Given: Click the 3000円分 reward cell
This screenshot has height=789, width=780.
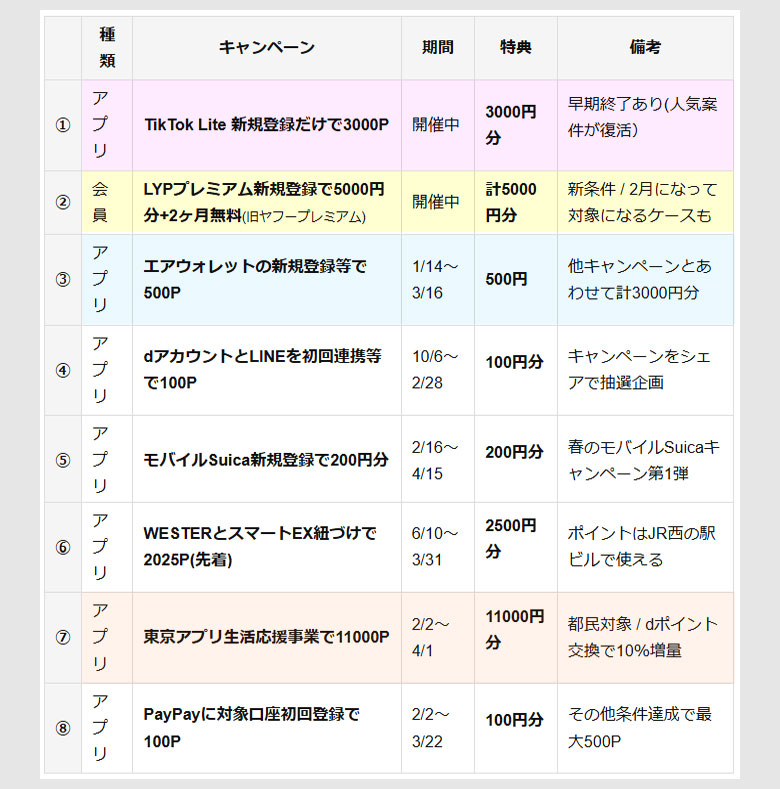Looking at the screenshot, I should (x=516, y=125).
